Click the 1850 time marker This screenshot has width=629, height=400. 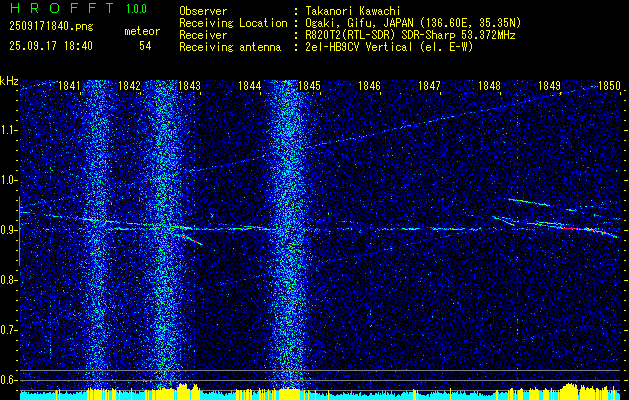coord(610,85)
